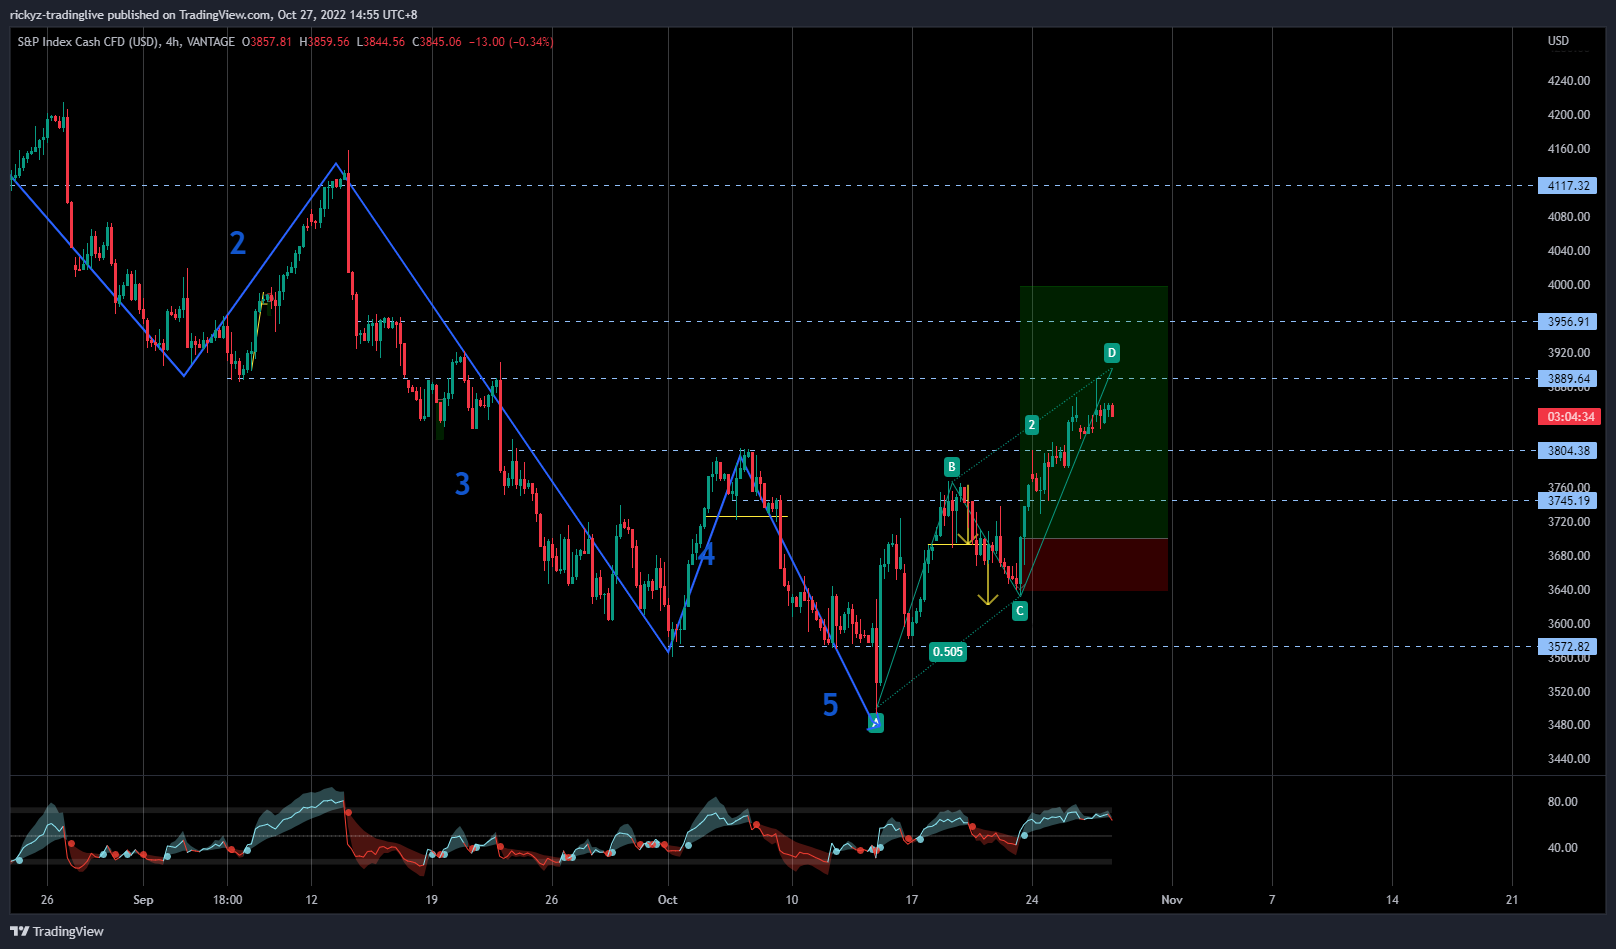
Task: Click the 3720.00 price axis tick
Action: (1569, 522)
